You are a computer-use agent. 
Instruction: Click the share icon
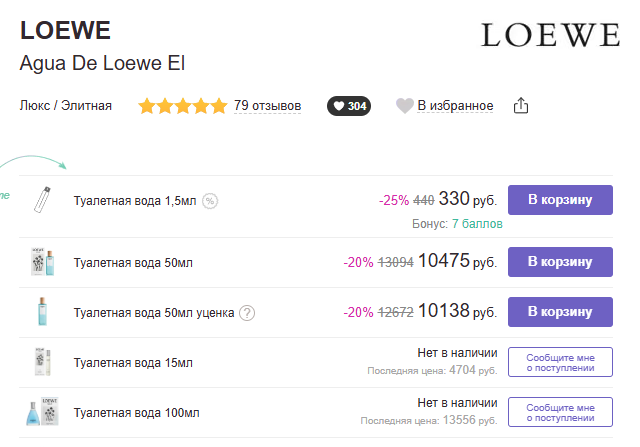coord(520,106)
